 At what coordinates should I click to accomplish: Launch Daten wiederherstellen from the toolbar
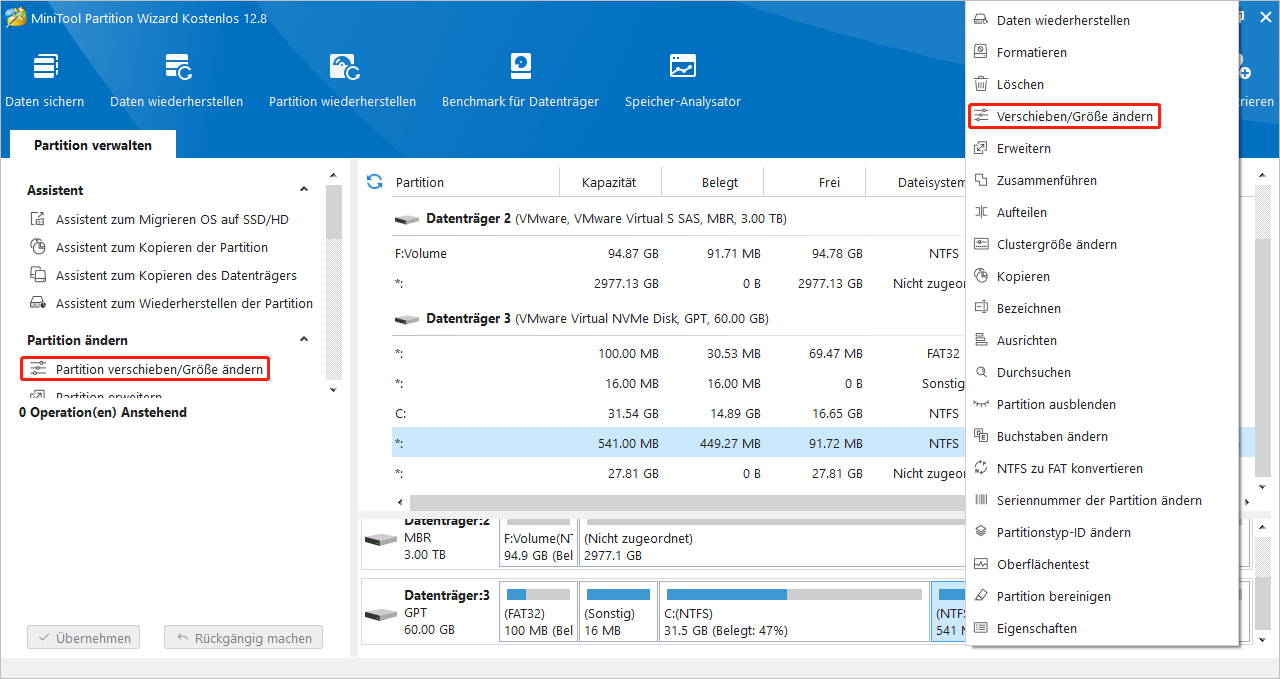click(177, 80)
